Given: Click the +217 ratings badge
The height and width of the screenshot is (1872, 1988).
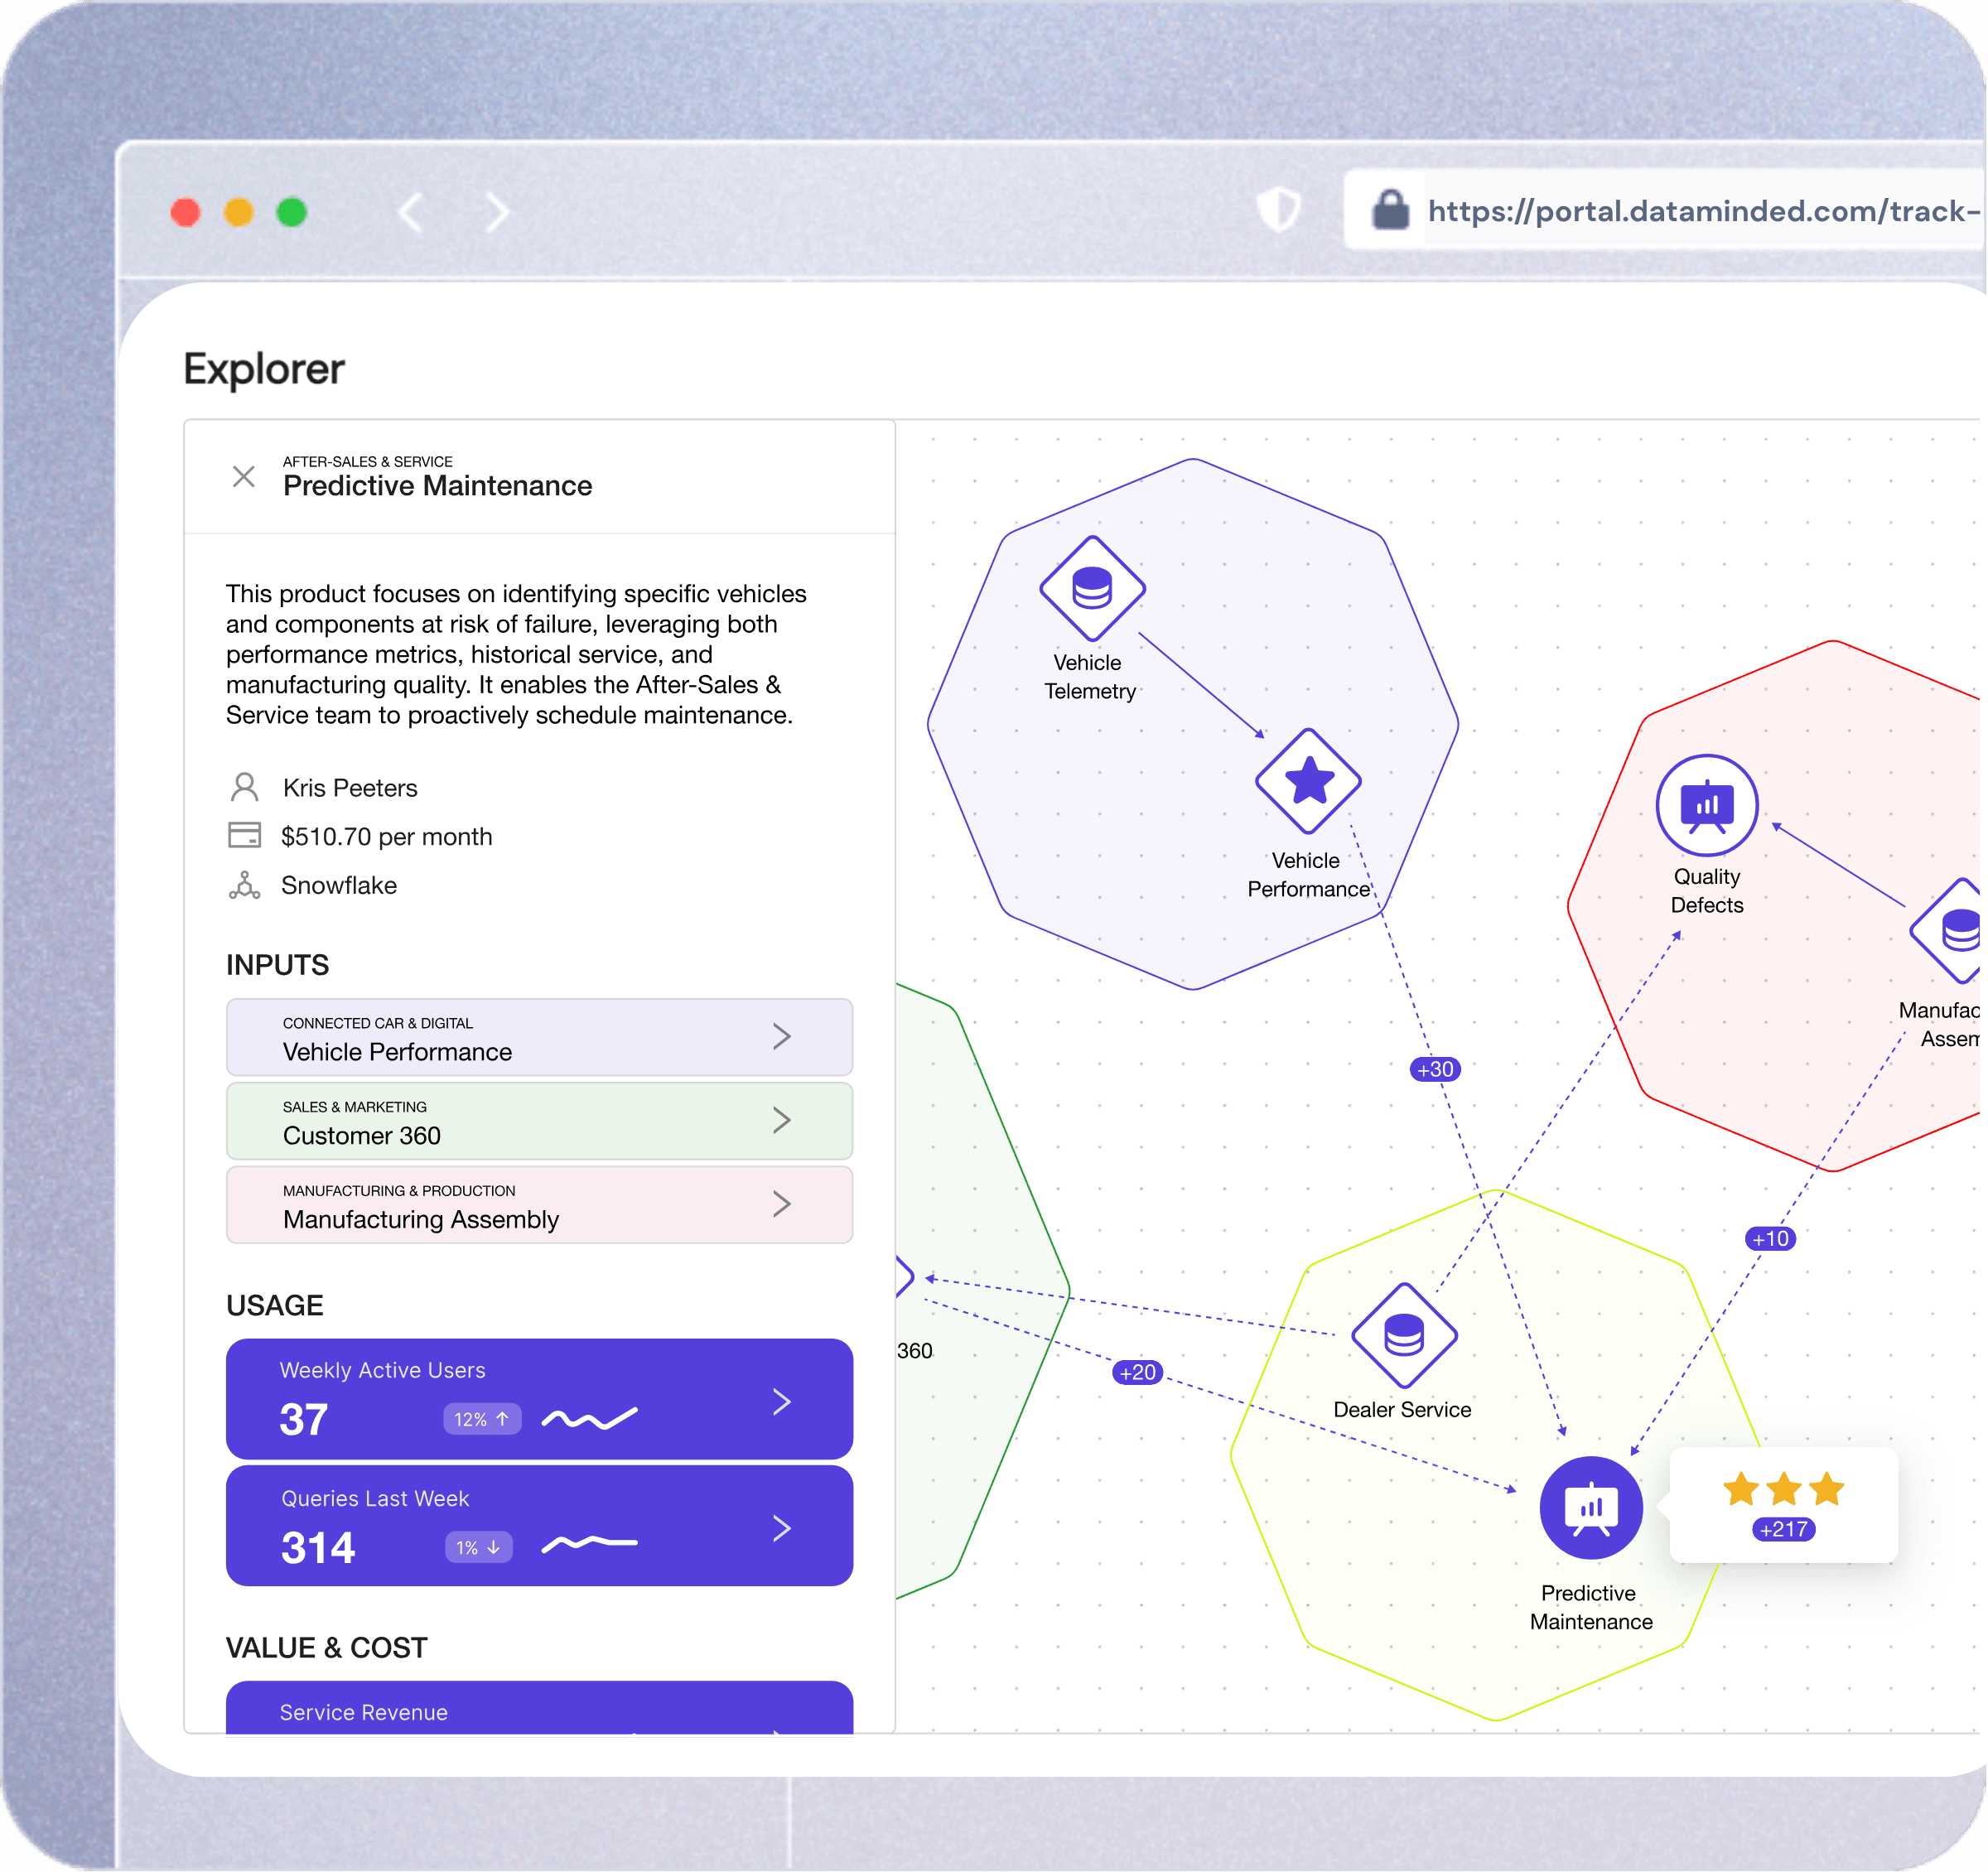Looking at the screenshot, I should [x=1783, y=1529].
